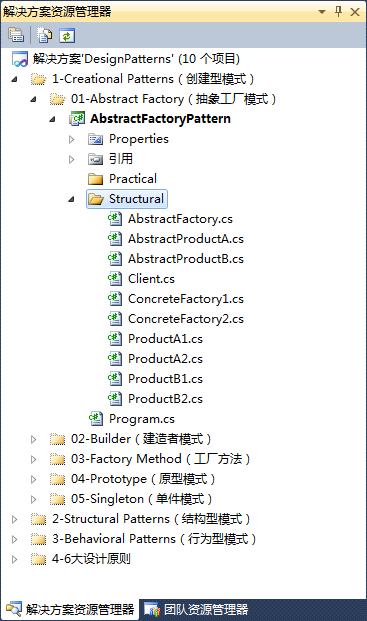The image size is (367, 621).
Task: Click the Properties toolbar icon
Action: point(16,35)
